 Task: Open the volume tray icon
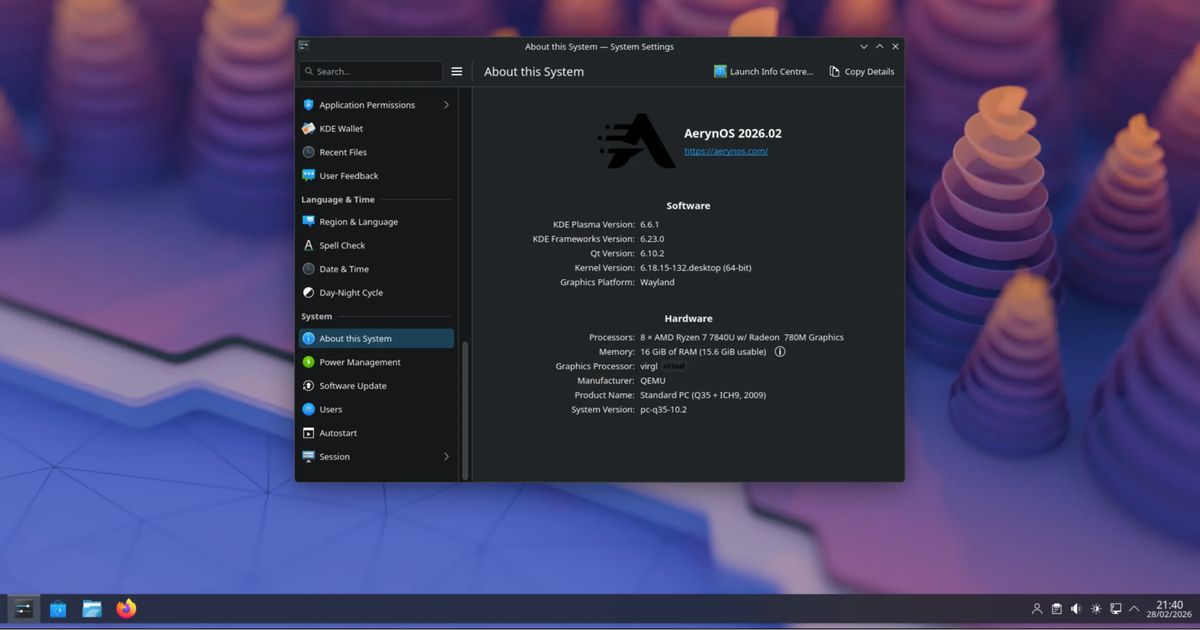click(1076, 609)
